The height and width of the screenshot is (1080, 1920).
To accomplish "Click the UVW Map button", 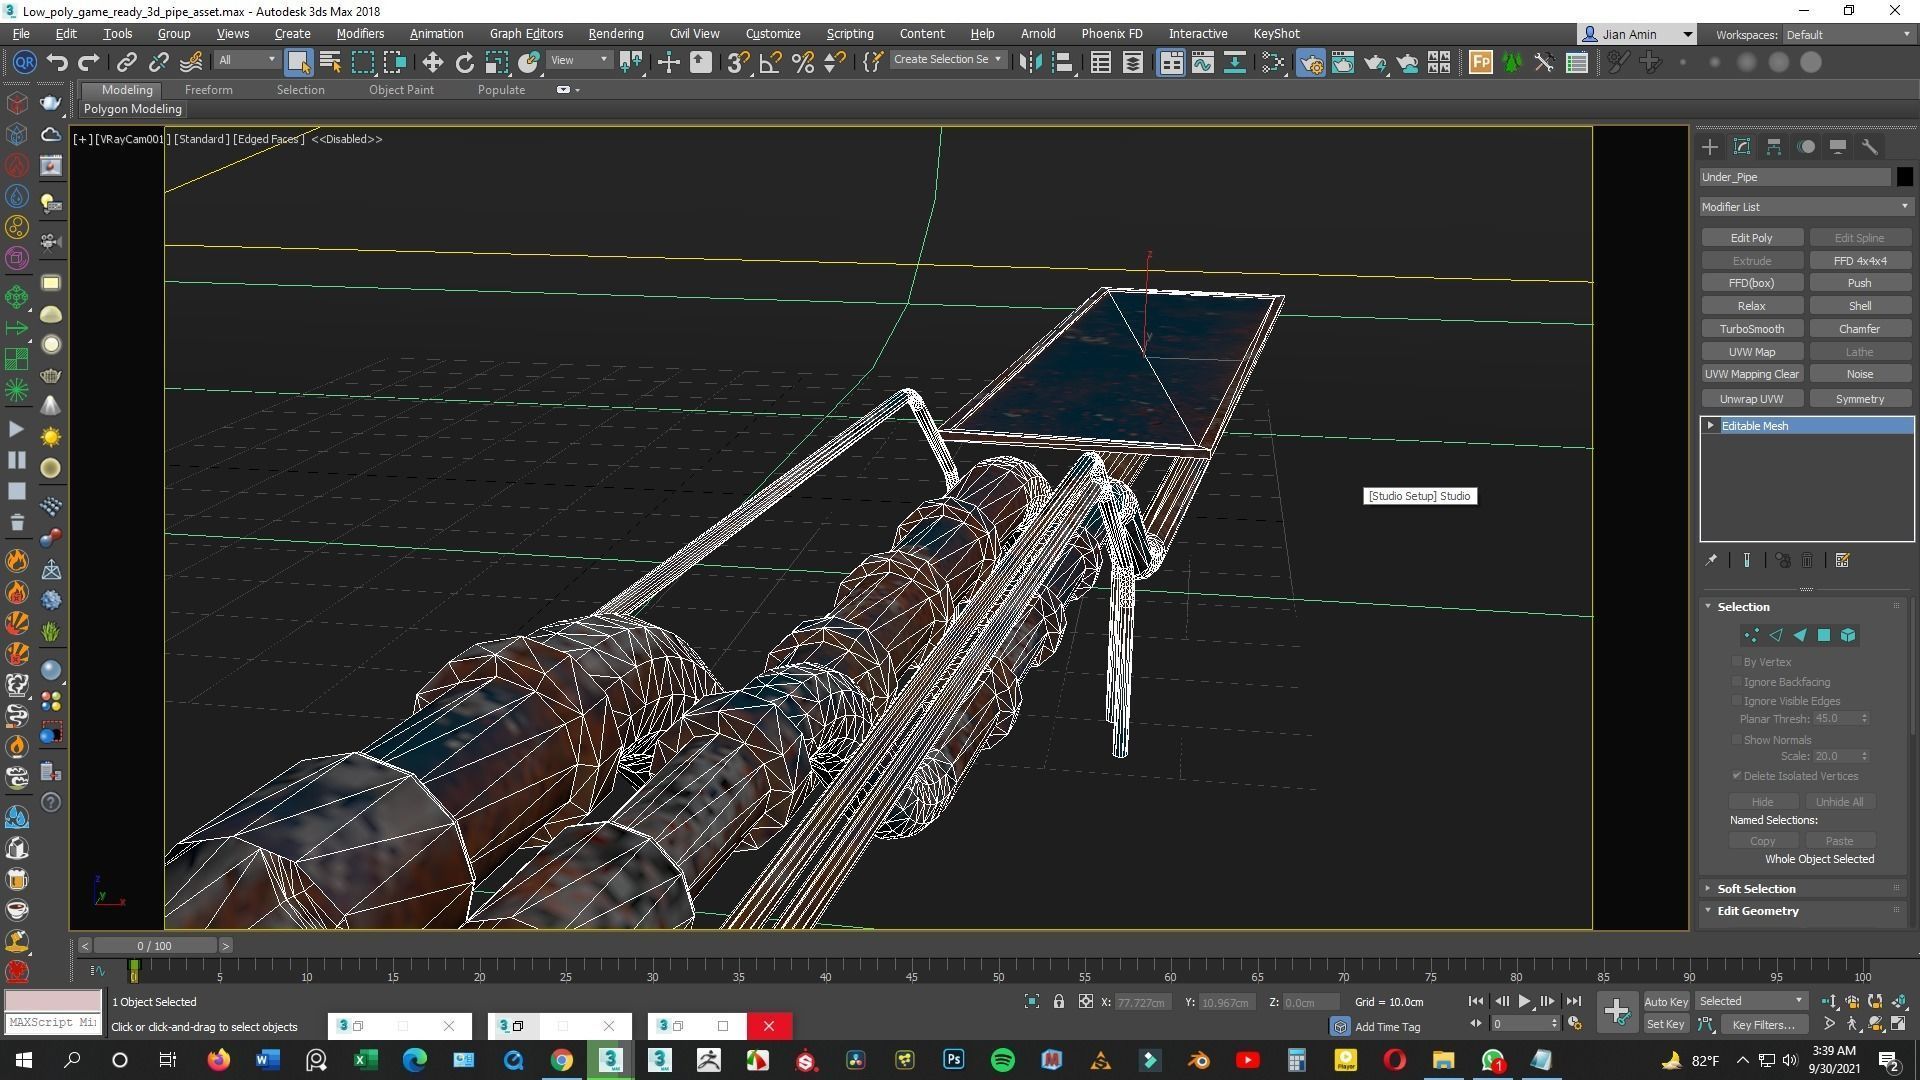I will pyautogui.click(x=1751, y=351).
